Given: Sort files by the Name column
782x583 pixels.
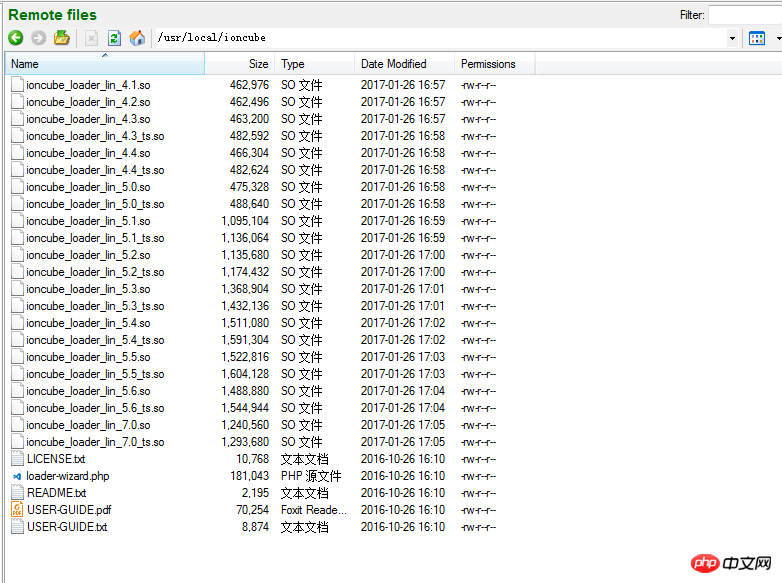Looking at the screenshot, I should (105, 64).
